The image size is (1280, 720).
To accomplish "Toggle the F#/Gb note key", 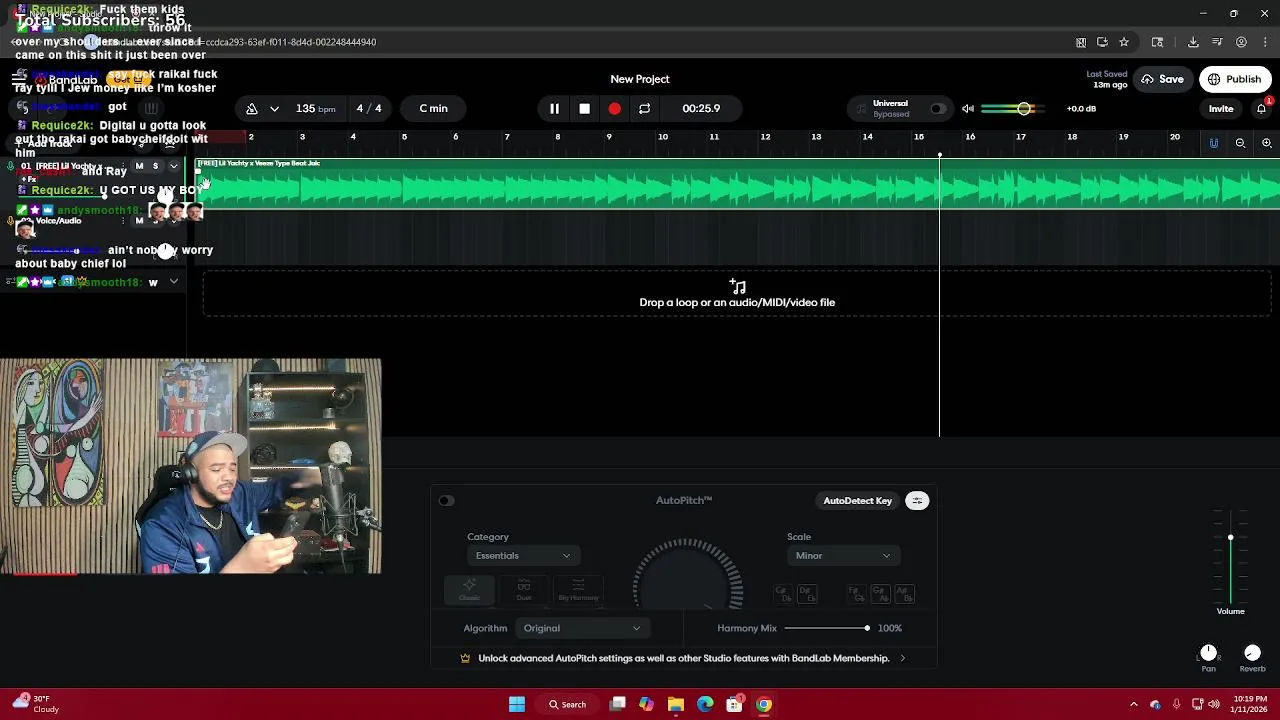I will (857, 594).
